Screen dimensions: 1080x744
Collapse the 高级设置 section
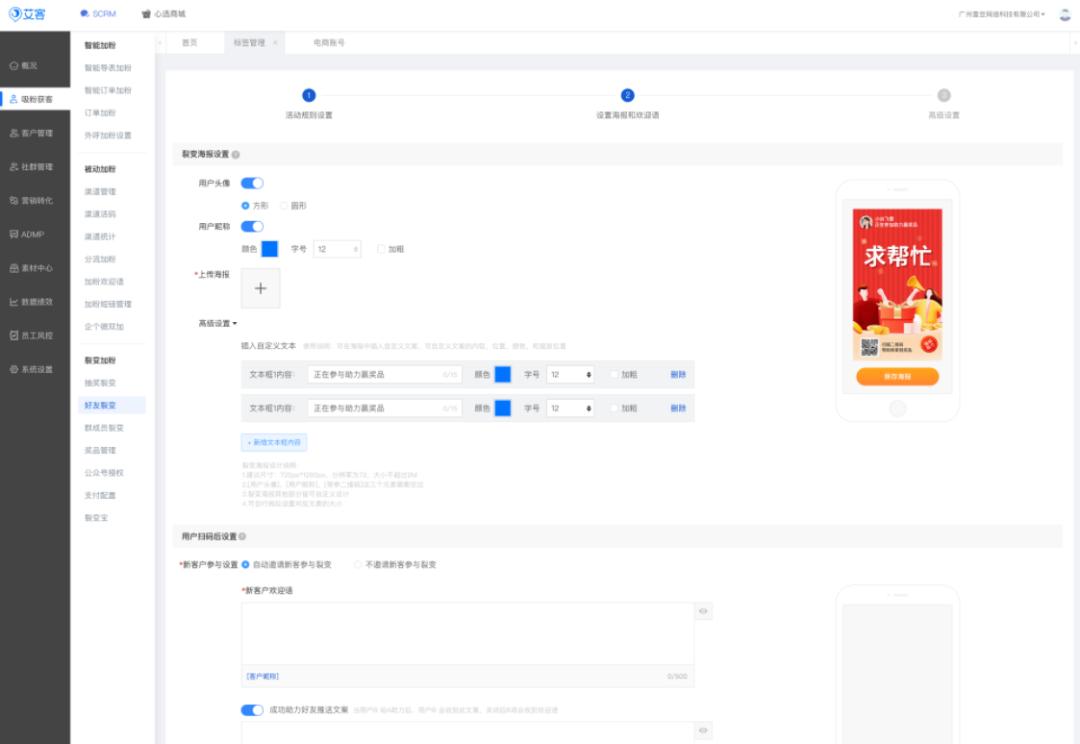217,323
